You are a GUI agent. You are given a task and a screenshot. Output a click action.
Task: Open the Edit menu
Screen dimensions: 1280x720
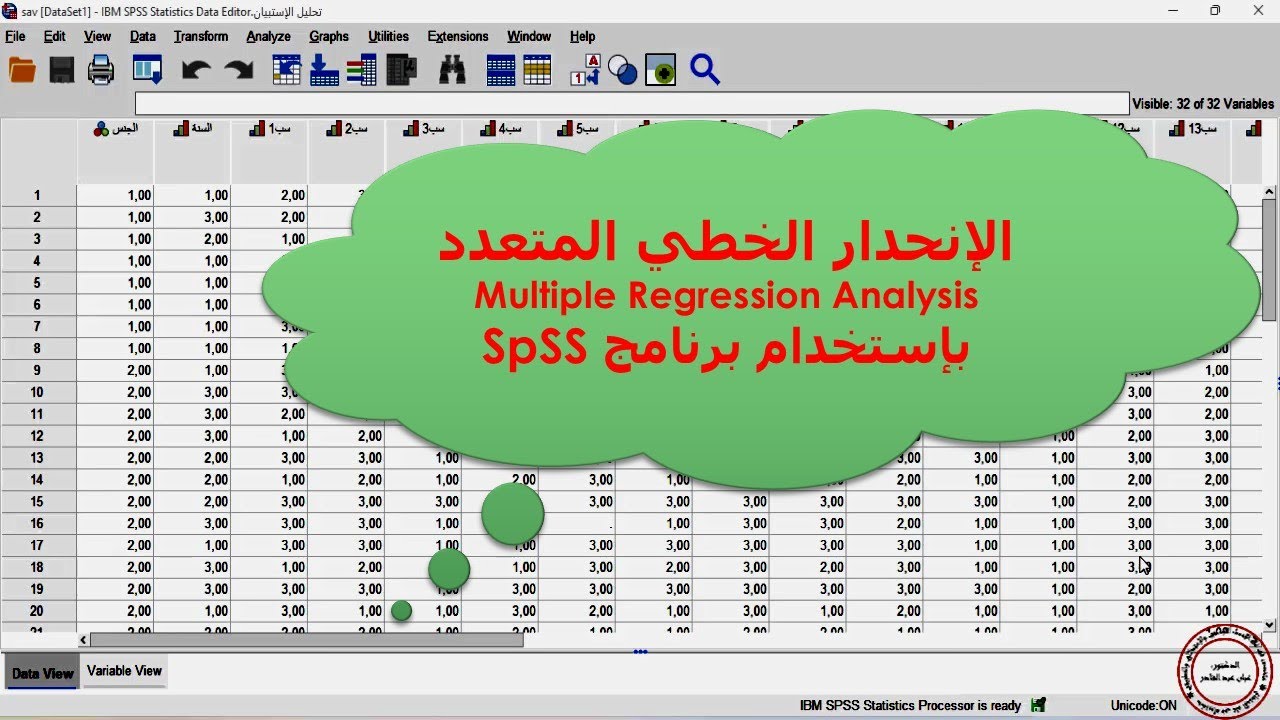[x=55, y=36]
